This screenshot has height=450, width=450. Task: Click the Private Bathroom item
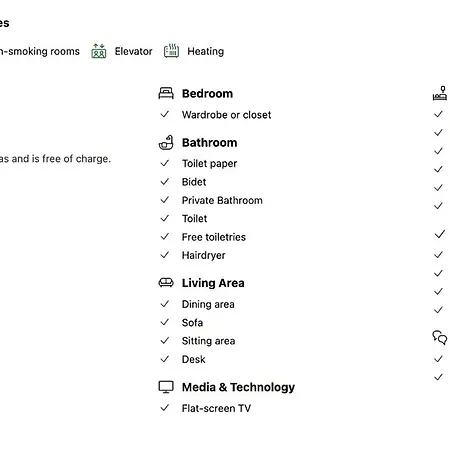tap(222, 200)
